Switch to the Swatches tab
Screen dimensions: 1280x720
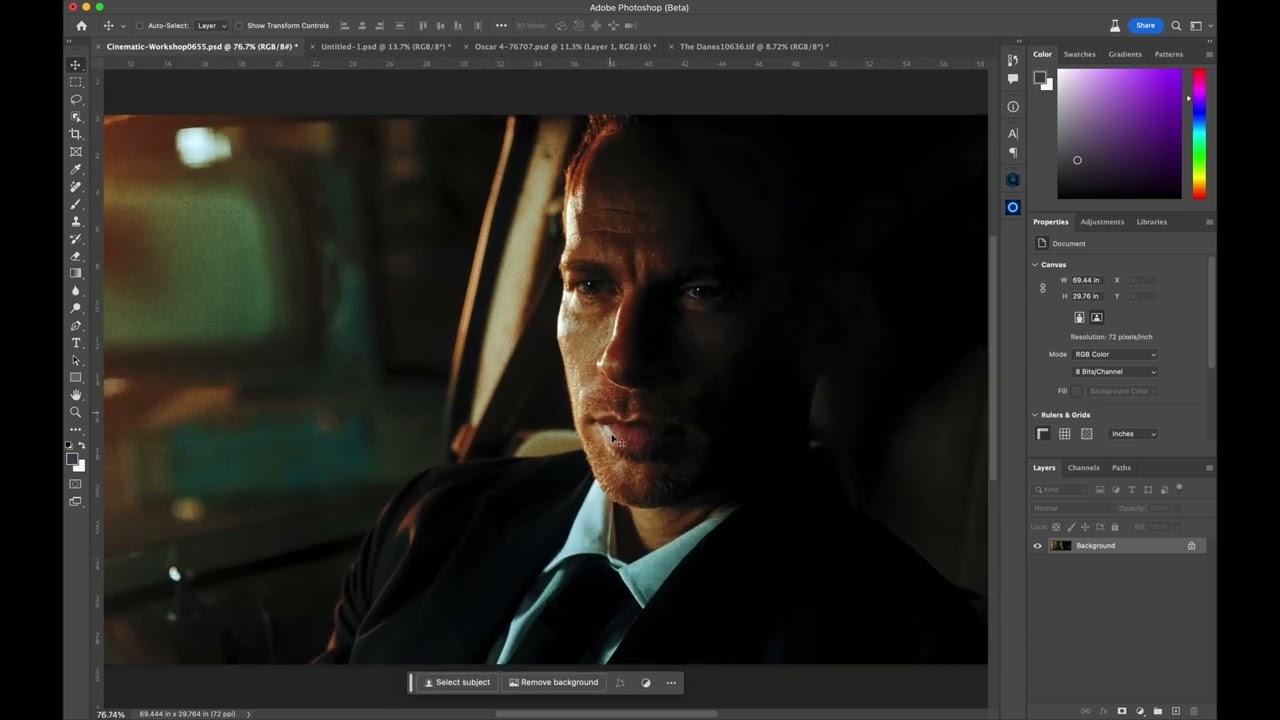[x=1079, y=54]
